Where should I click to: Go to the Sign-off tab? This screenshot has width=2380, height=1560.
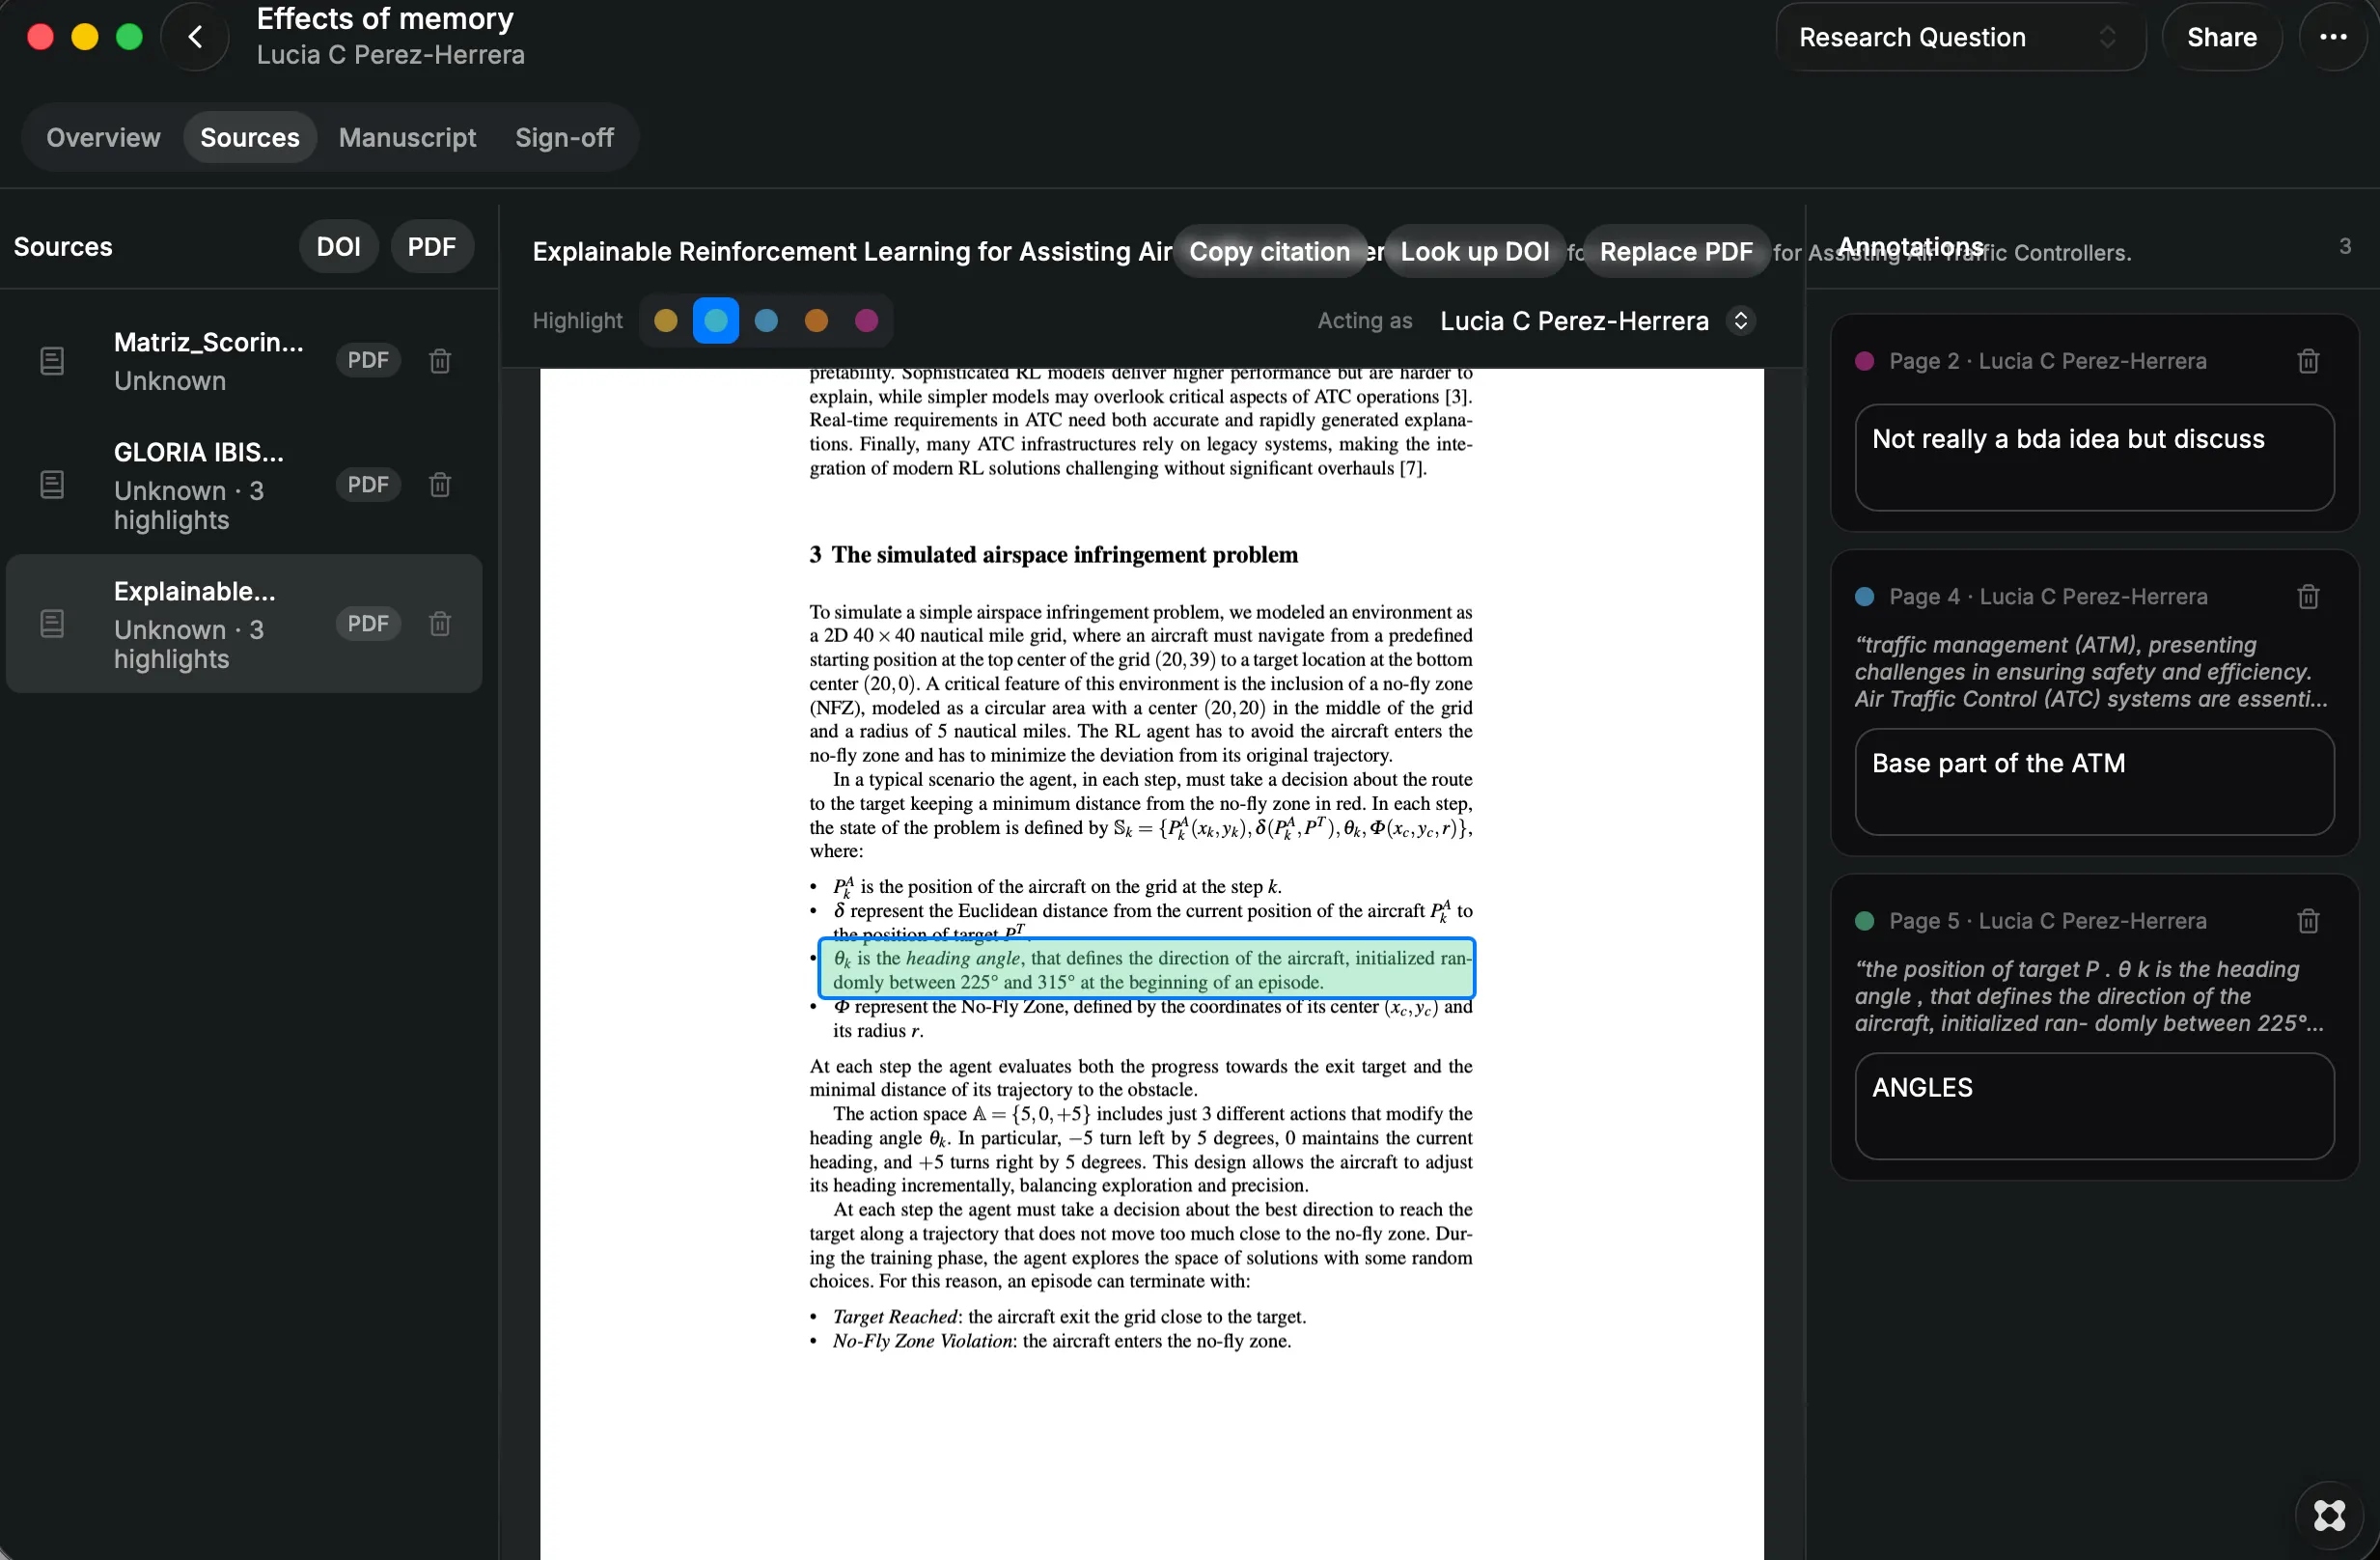coord(564,137)
